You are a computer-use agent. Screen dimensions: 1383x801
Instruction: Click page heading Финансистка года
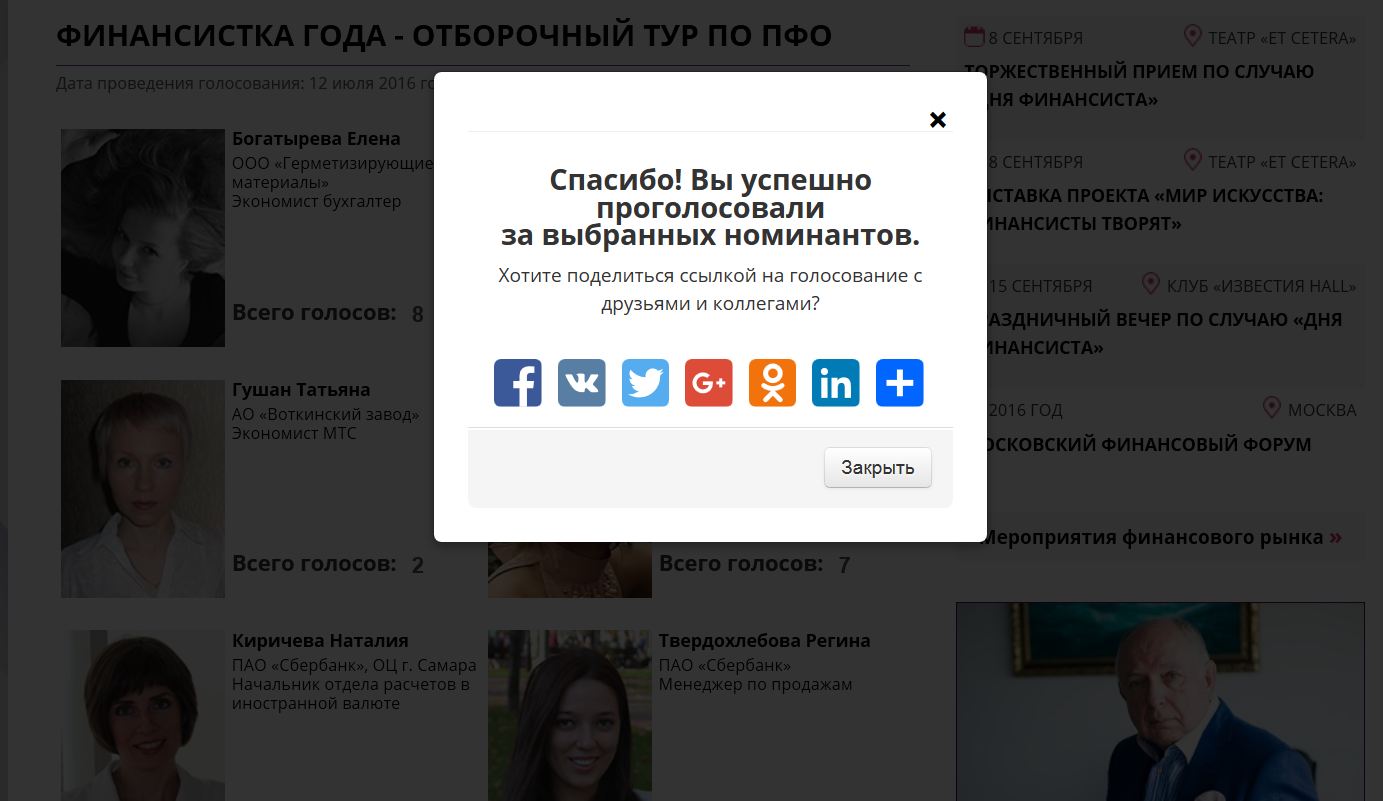444,35
